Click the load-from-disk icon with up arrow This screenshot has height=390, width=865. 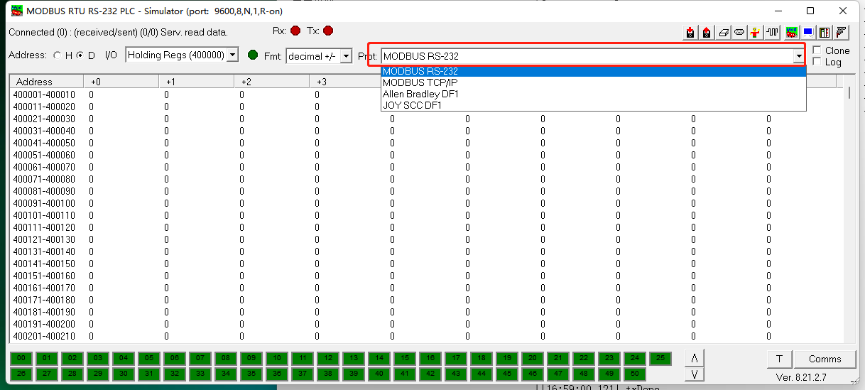point(707,33)
